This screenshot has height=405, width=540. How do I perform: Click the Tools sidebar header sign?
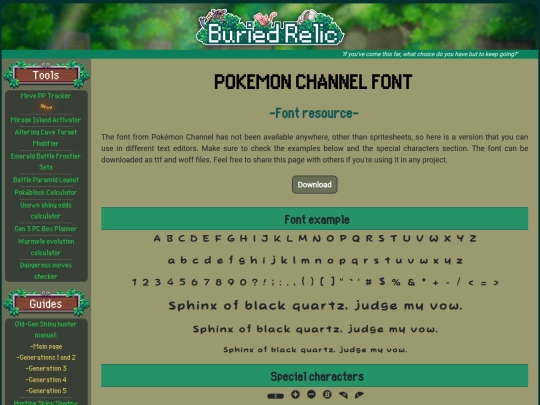pyautogui.click(x=46, y=75)
